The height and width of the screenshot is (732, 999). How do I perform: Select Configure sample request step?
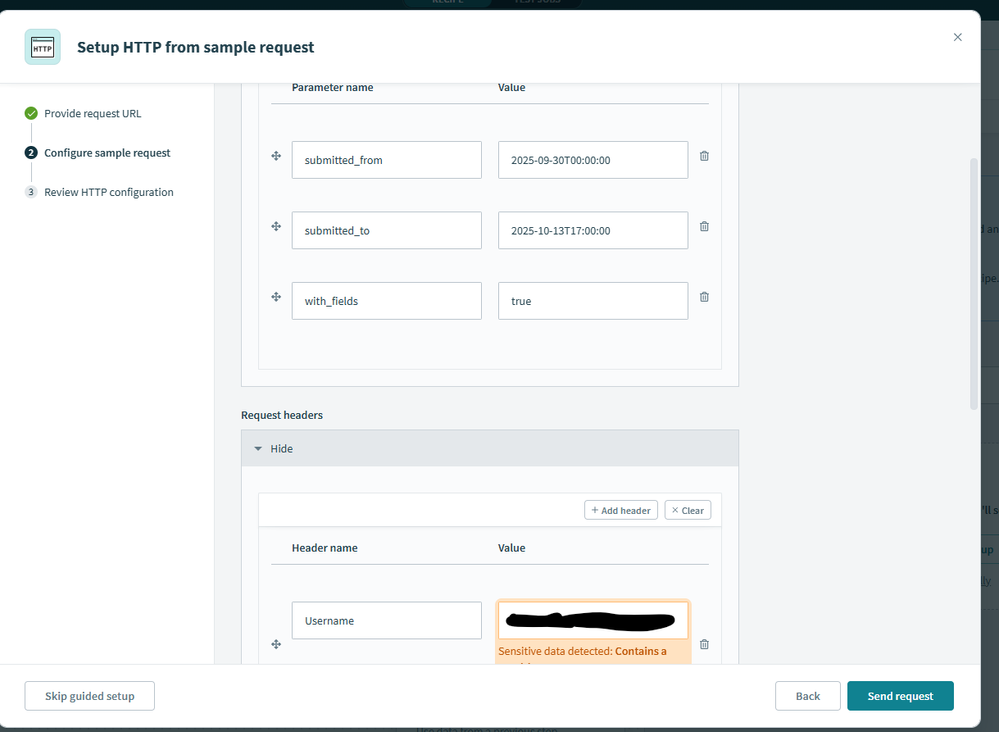click(x=107, y=153)
